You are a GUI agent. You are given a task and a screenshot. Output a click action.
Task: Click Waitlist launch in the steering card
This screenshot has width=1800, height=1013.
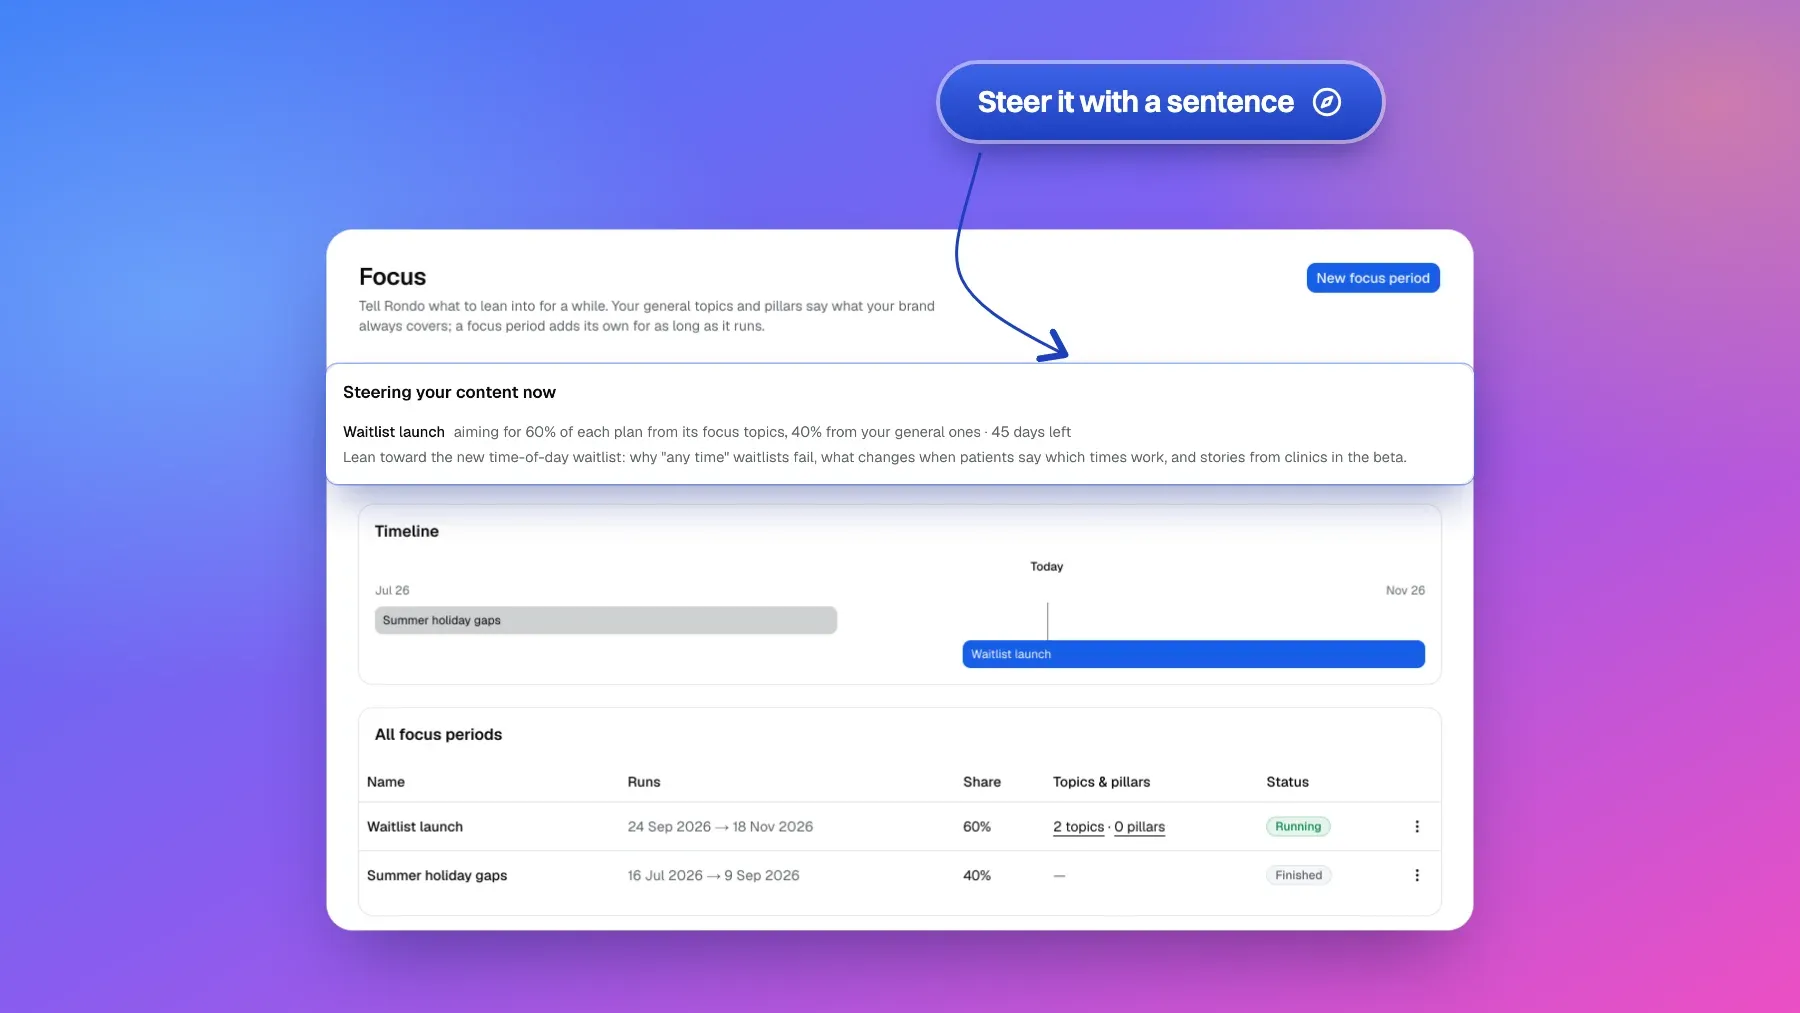point(394,432)
